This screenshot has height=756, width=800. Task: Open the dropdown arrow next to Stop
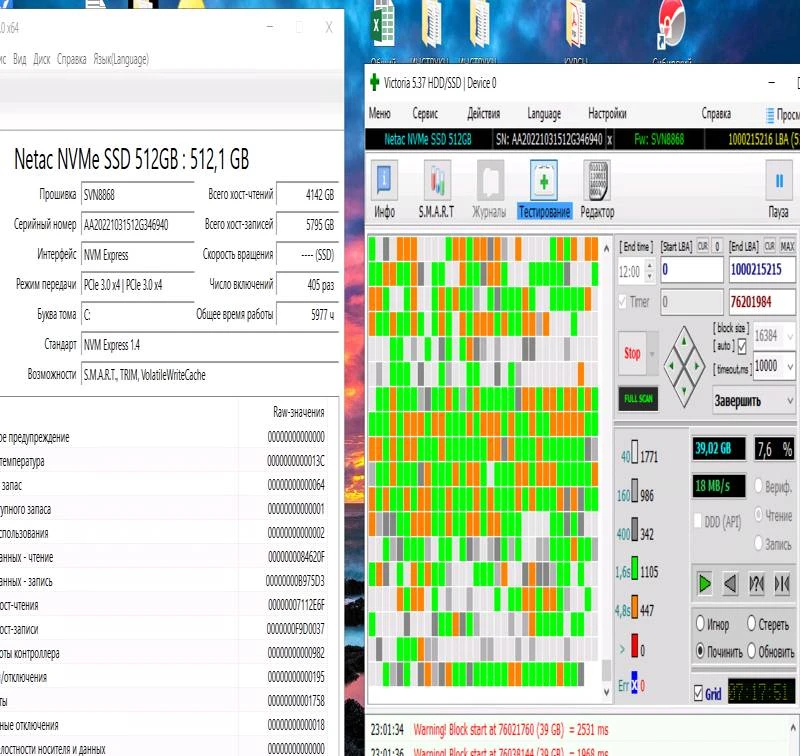click(652, 354)
